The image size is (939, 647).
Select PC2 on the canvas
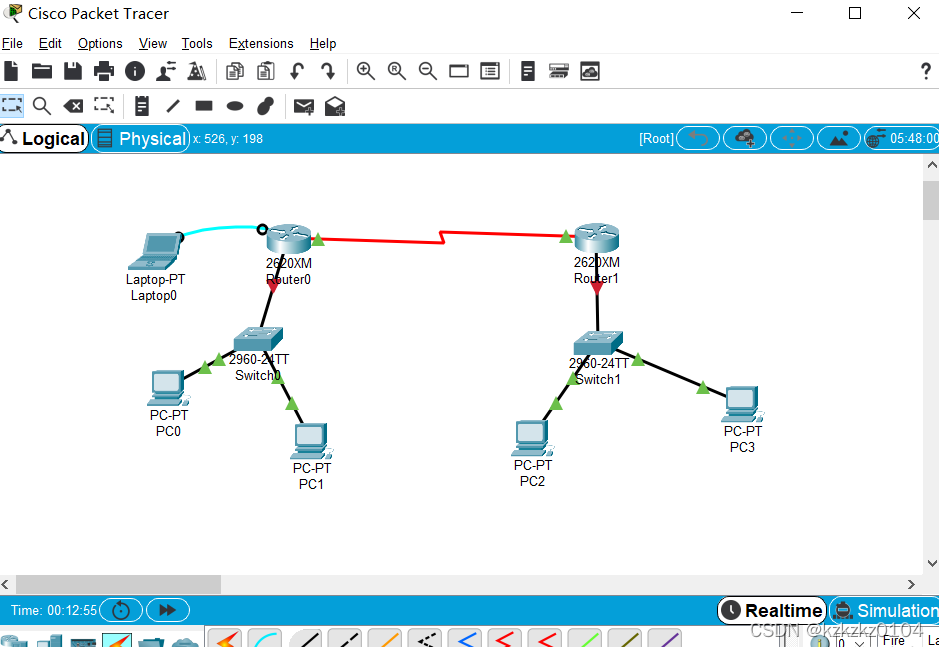pos(532,438)
